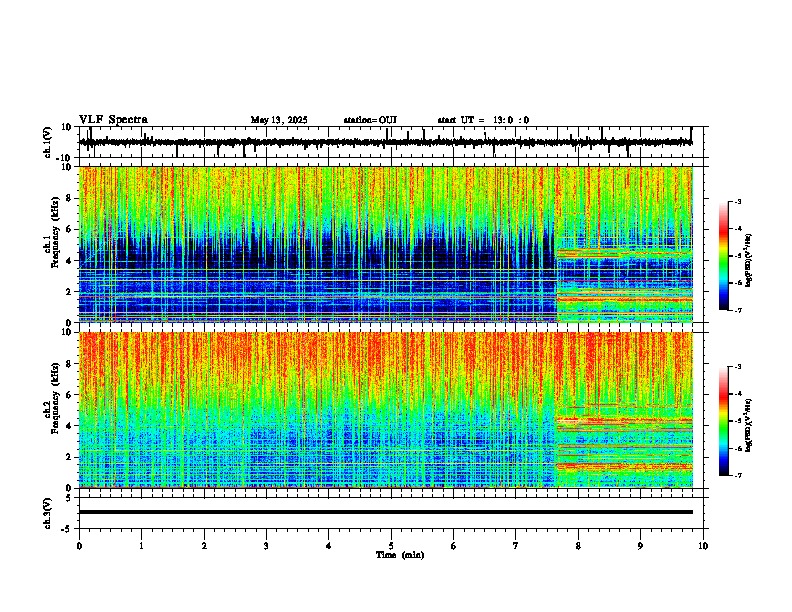Click time axis tick label "9"
Viewport: 792px width, 612px height.
[640, 546]
